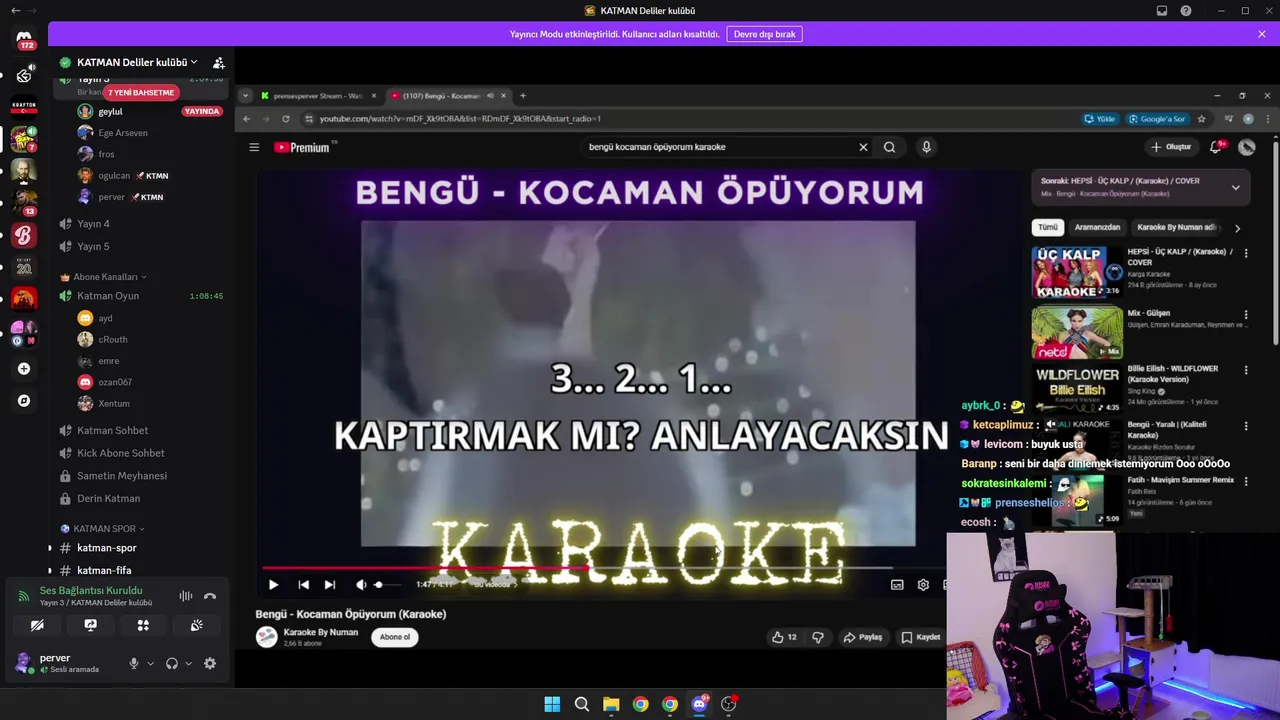1280x720 pixels.
Task: Go to previous video in player
Action: point(303,585)
